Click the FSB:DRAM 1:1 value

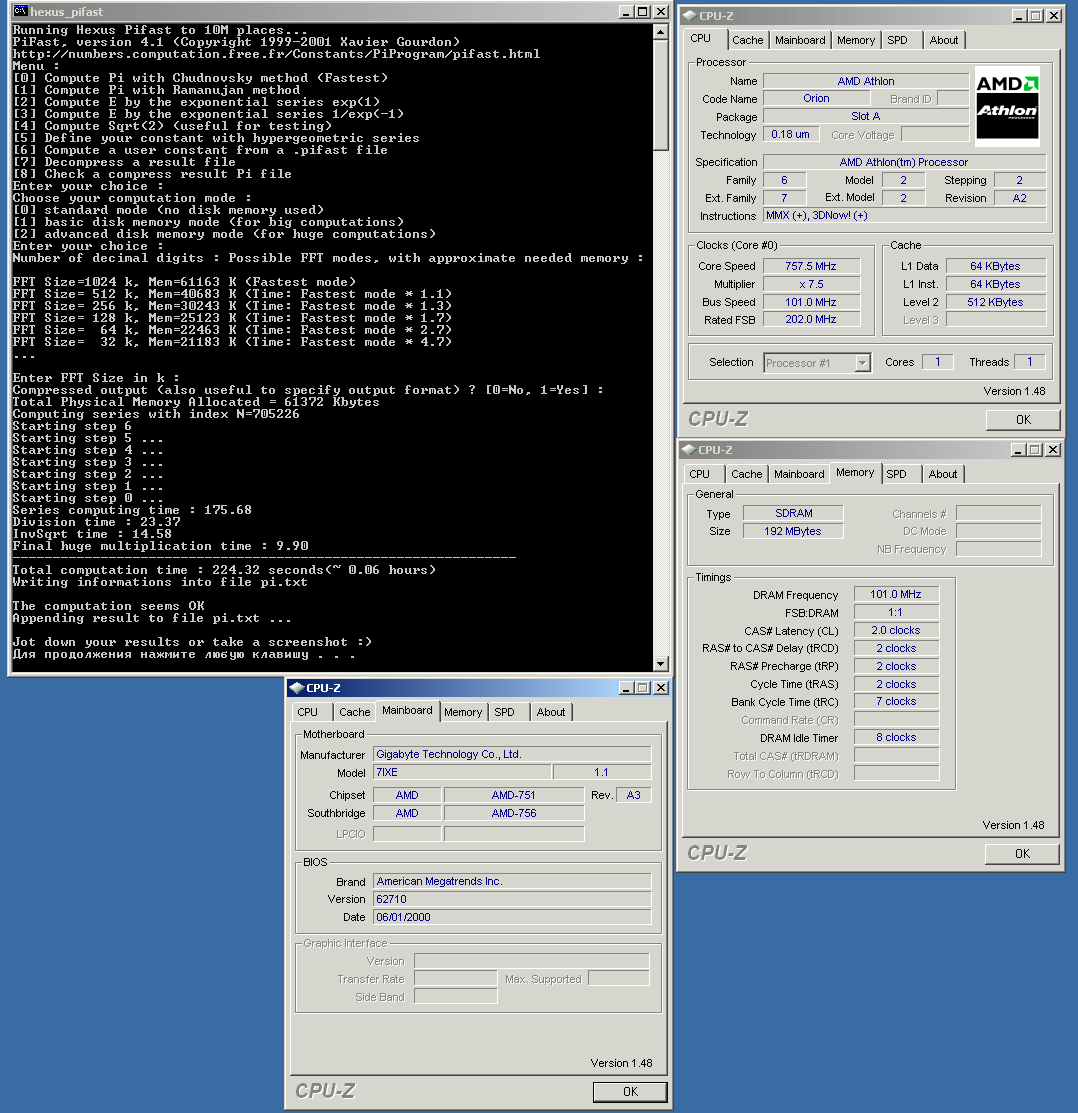click(x=896, y=613)
